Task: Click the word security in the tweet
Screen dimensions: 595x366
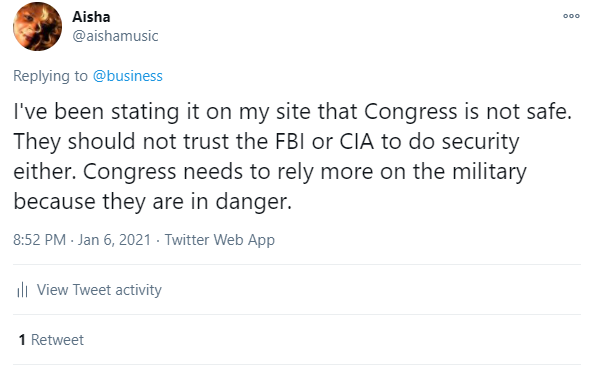Action: tap(480, 142)
